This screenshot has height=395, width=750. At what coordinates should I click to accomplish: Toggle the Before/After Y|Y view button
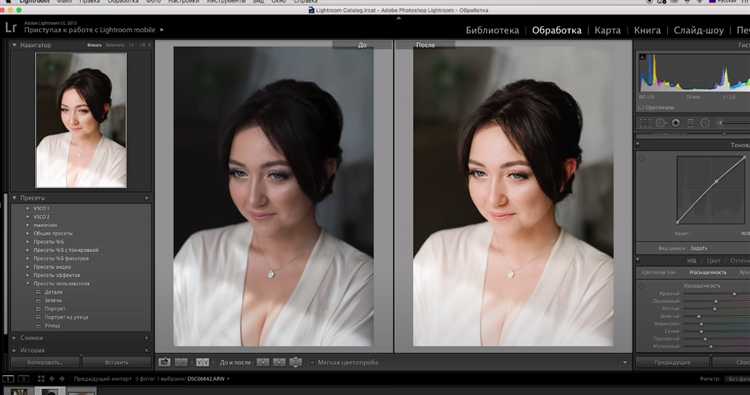click(x=202, y=362)
